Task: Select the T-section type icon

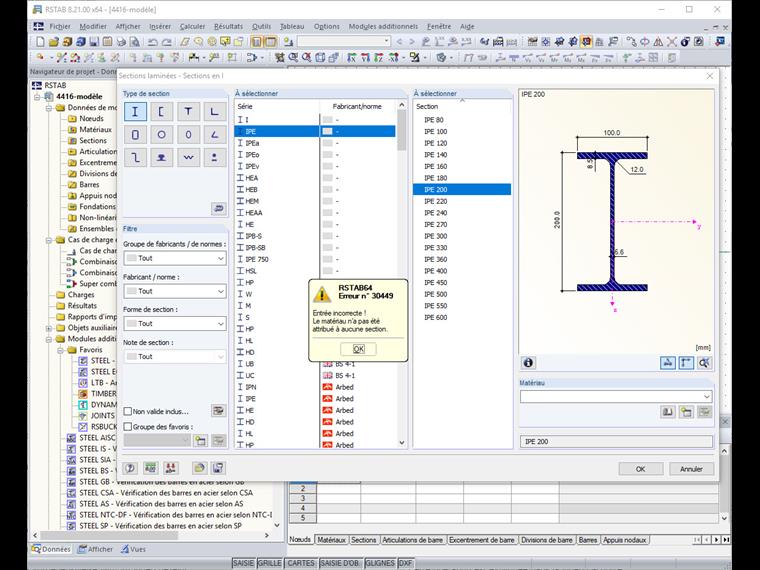Action: click(x=188, y=112)
